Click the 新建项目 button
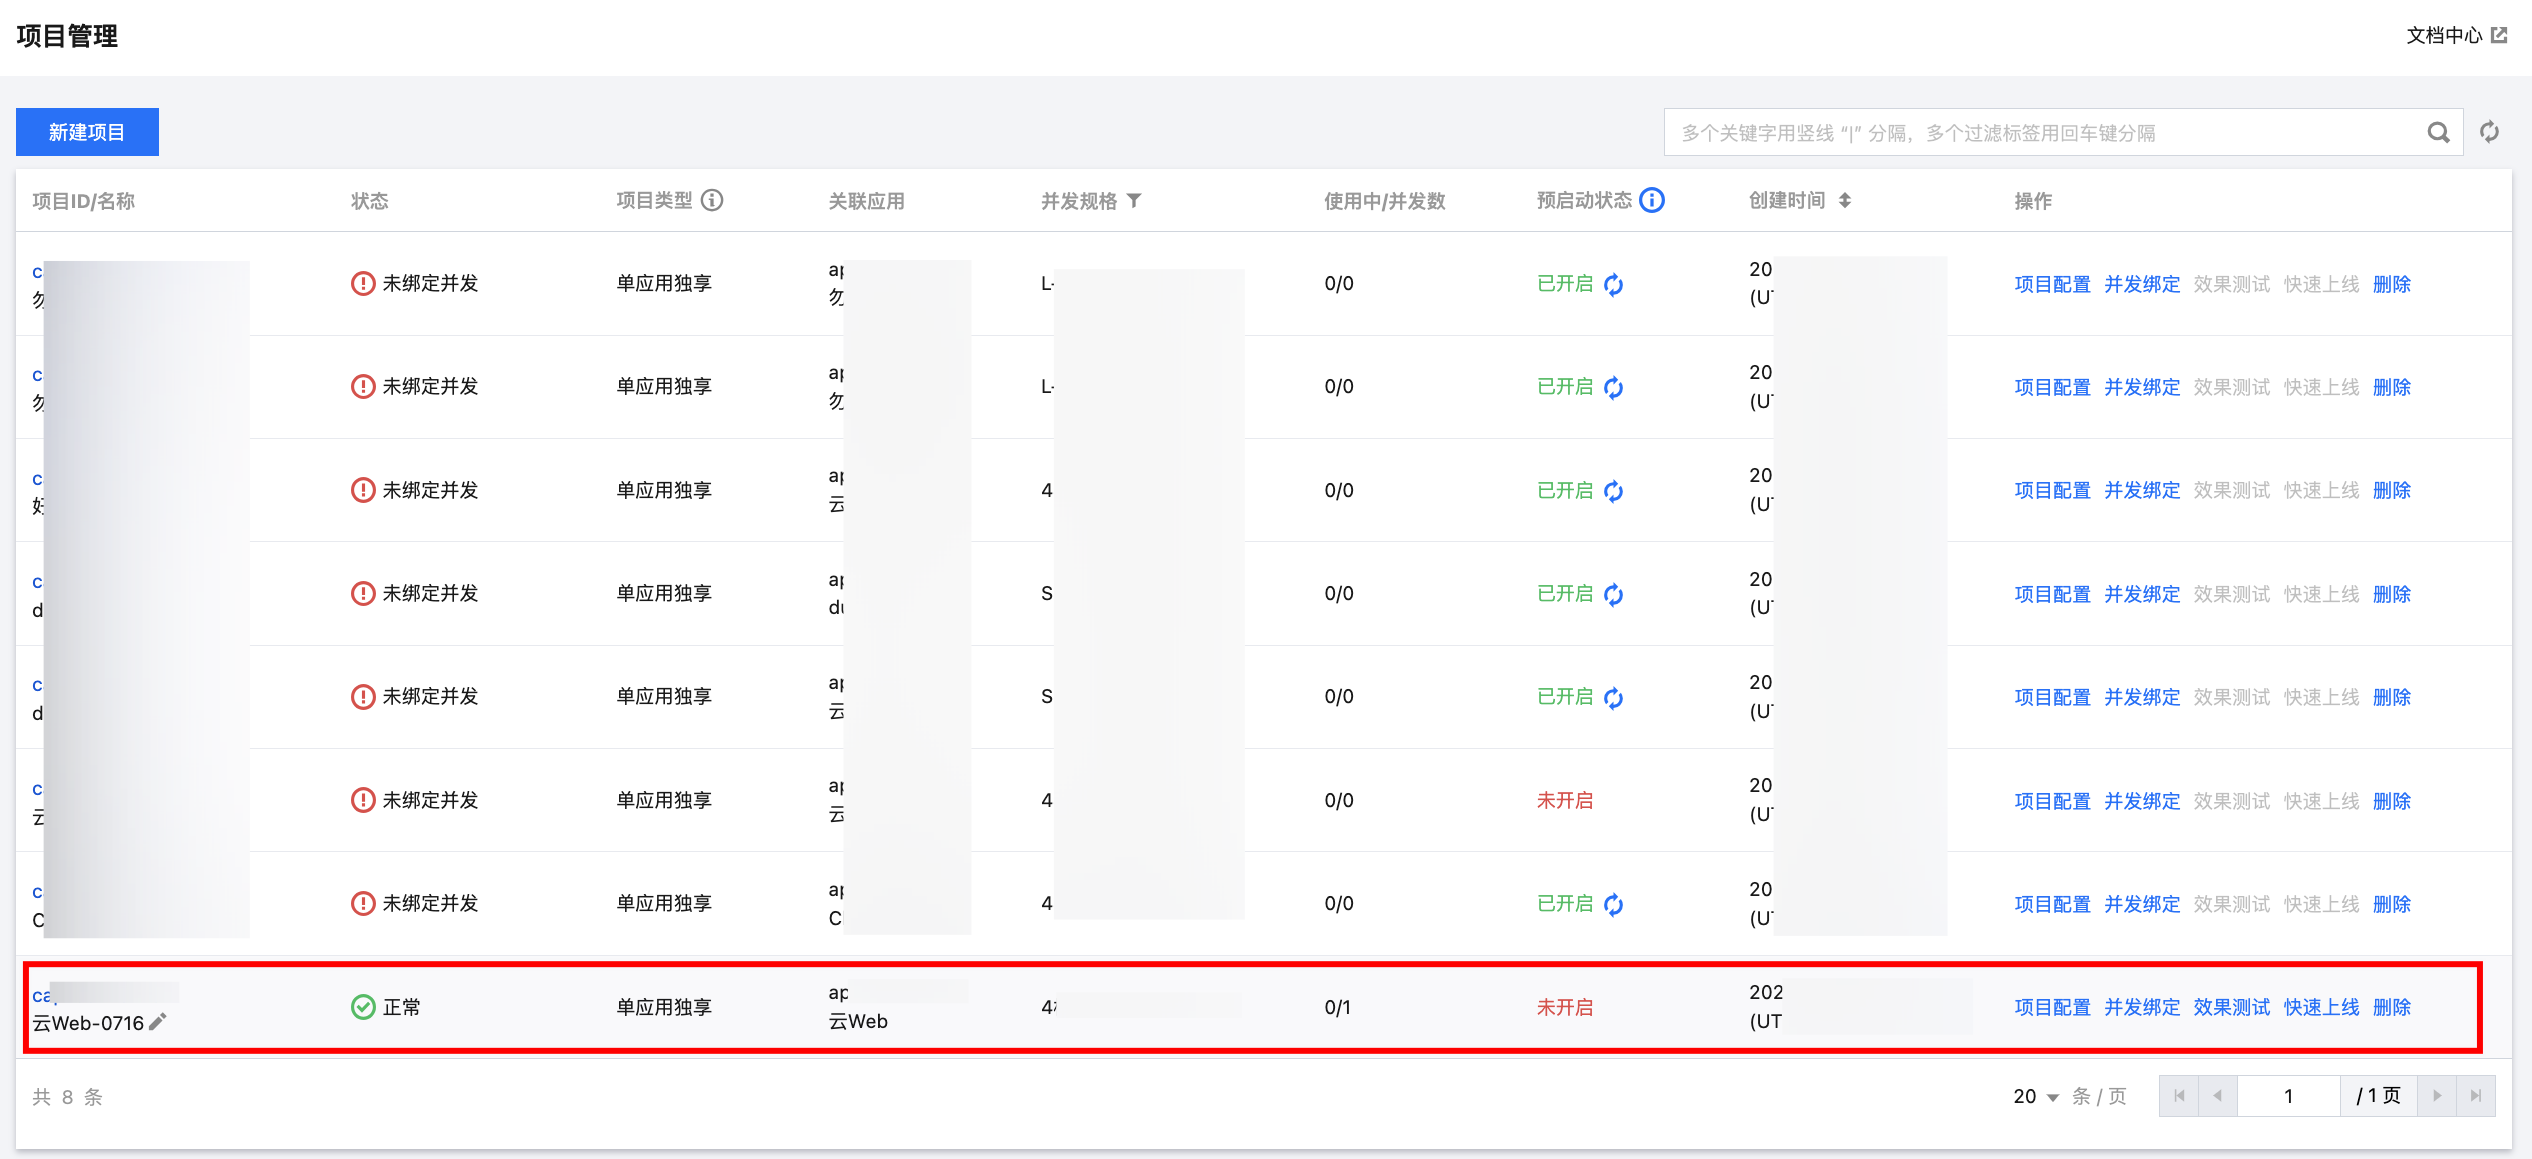The image size is (2532, 1159). tap(87, 132)
